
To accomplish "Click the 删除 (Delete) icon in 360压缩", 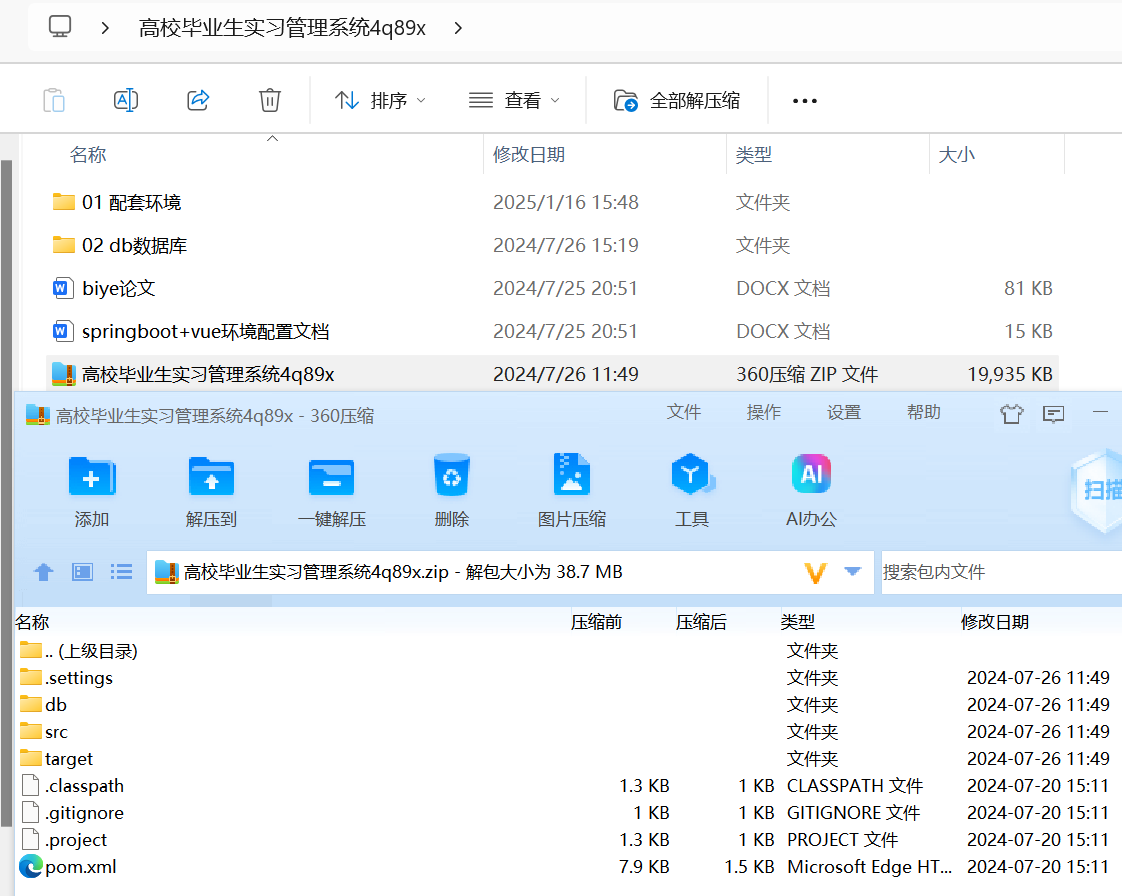I will click(451, 487).
